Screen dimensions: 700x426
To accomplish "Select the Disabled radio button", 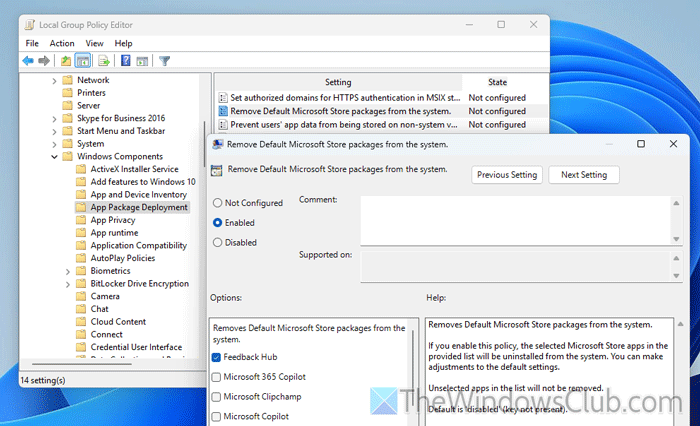I will [x=217, y=242].
